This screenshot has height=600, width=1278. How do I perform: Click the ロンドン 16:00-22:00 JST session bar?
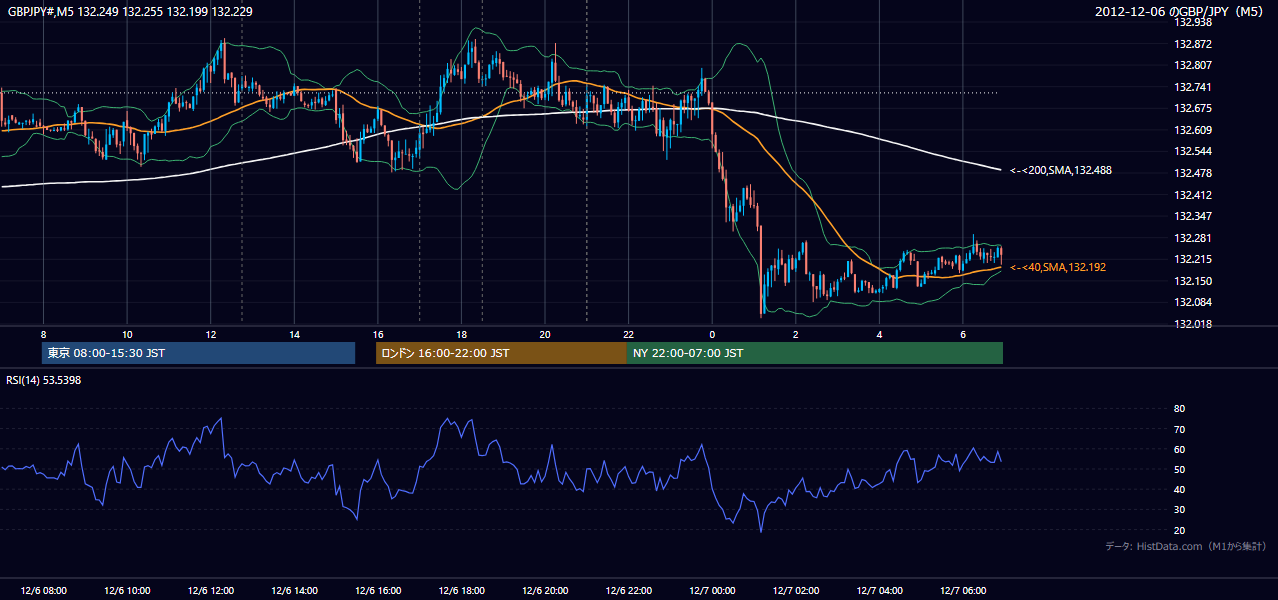pos(501,353)
